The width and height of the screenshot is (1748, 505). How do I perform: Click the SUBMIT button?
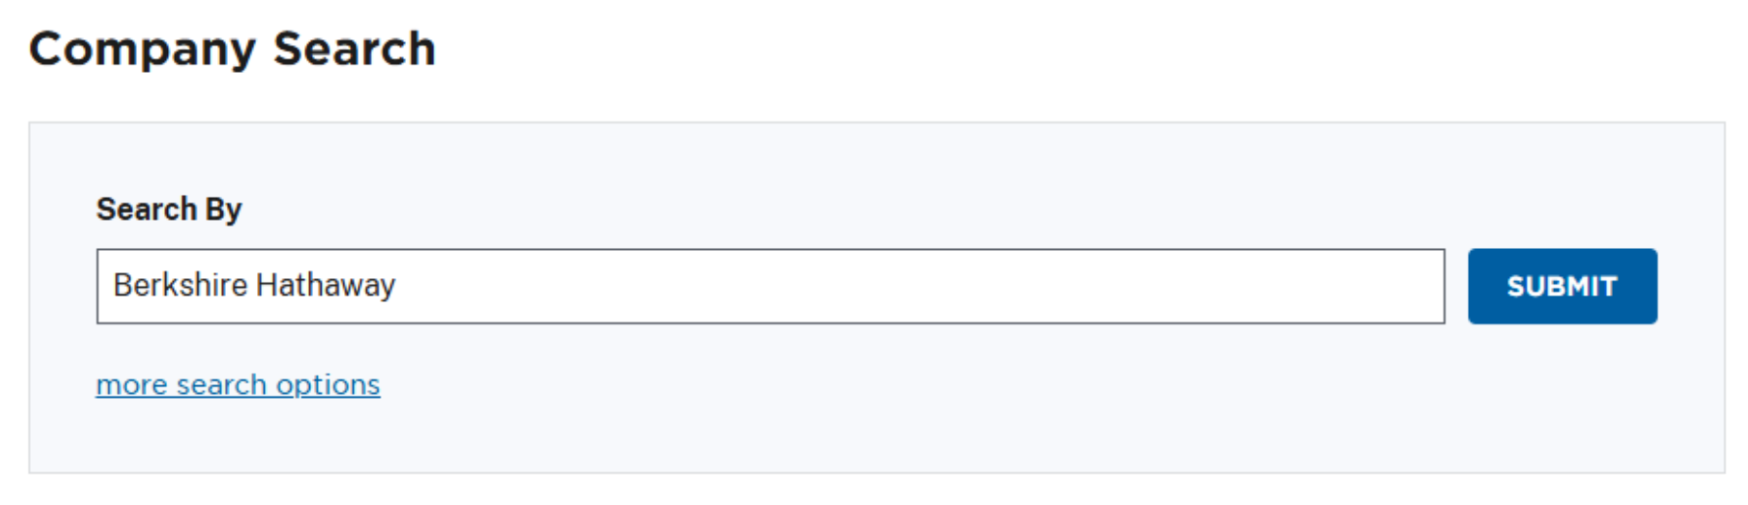(1561, 286)
